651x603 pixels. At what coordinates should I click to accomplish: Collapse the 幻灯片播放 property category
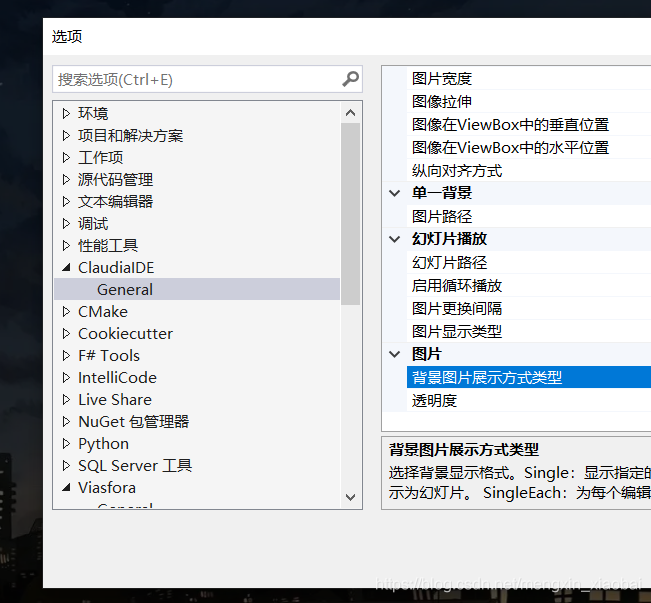(394, 239)
